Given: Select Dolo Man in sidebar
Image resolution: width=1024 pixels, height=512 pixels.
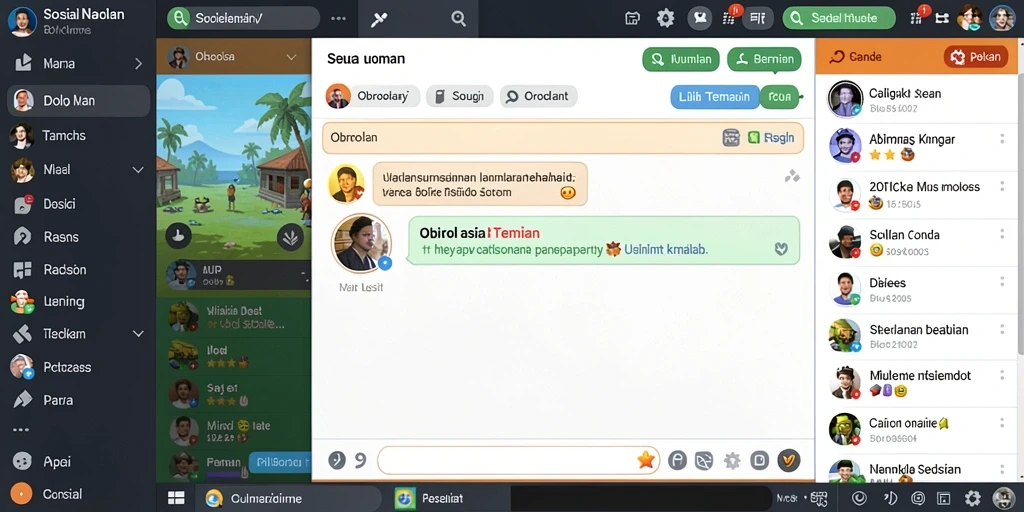Looking at the screenshot, I should pyautogui.click(x=78, y=101).
